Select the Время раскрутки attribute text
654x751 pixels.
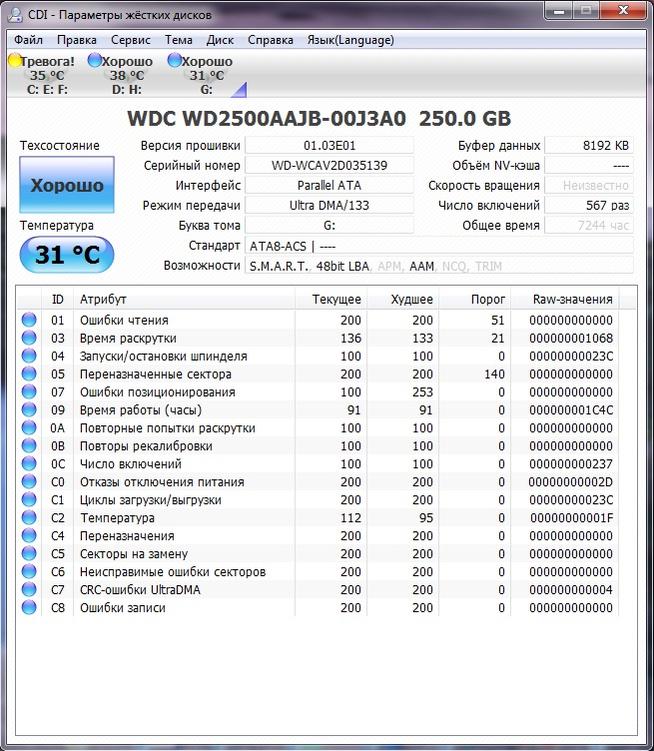pos(128,338)
